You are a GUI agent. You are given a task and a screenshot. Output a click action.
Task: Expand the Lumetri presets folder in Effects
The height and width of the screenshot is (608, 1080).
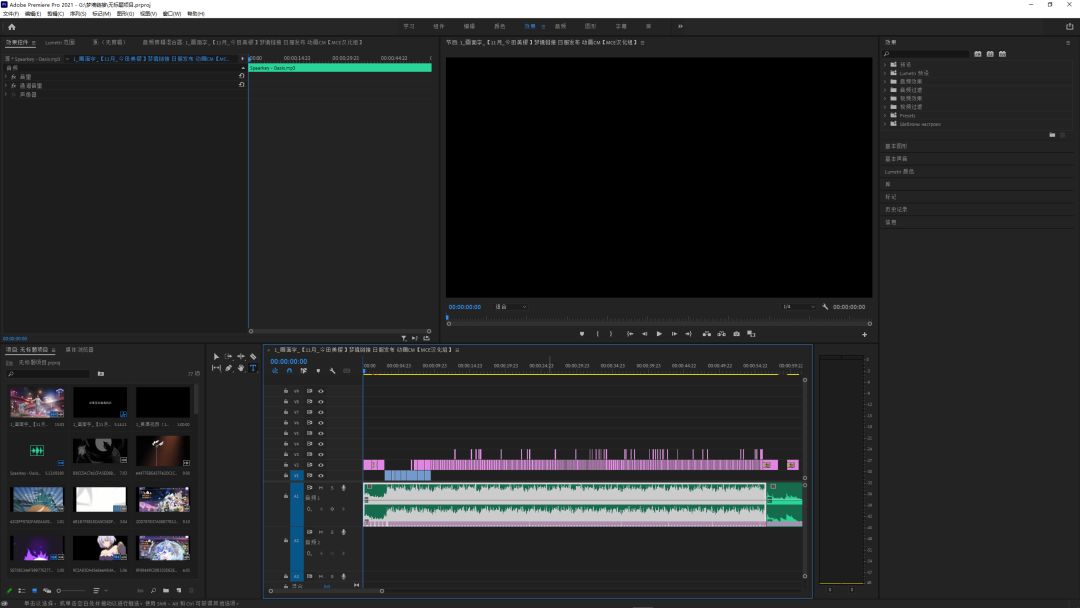[x=885, y=73]
